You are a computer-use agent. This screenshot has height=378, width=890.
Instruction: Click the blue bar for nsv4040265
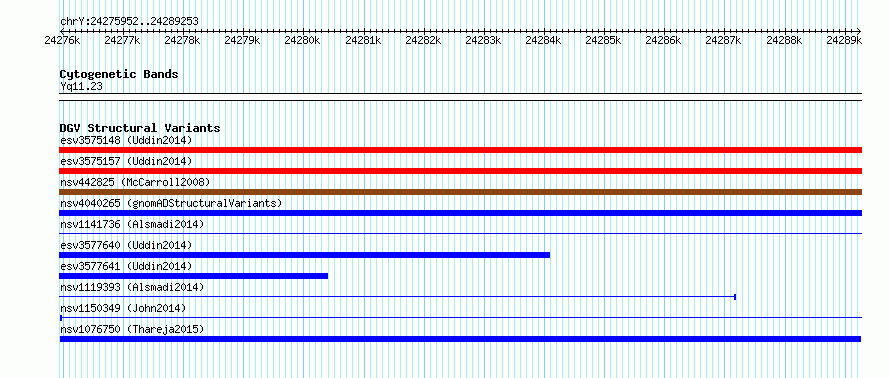[460, 213]
